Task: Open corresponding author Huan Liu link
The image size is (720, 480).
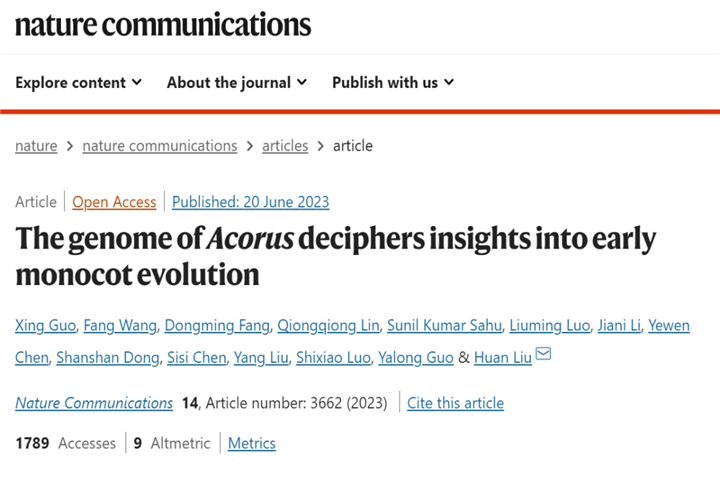Action: pos(503,358)
